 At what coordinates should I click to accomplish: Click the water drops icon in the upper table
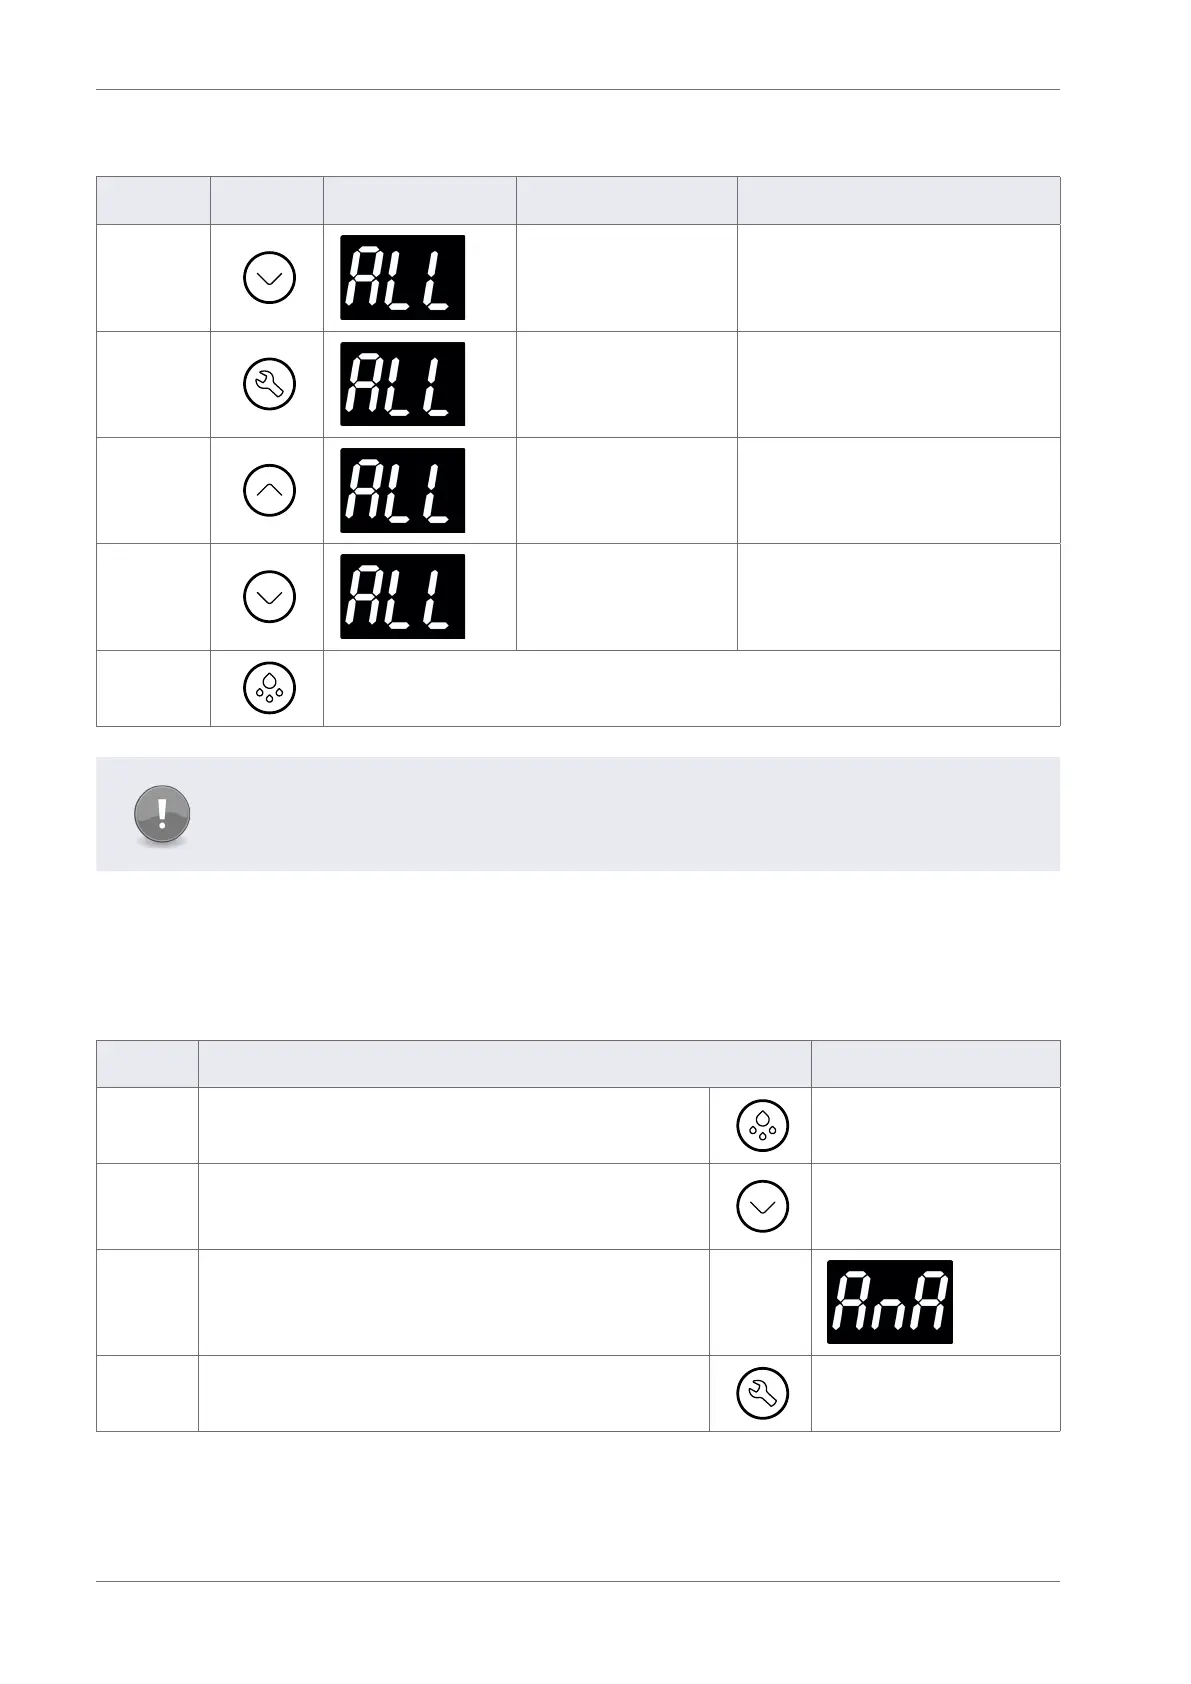click(269, 688)
